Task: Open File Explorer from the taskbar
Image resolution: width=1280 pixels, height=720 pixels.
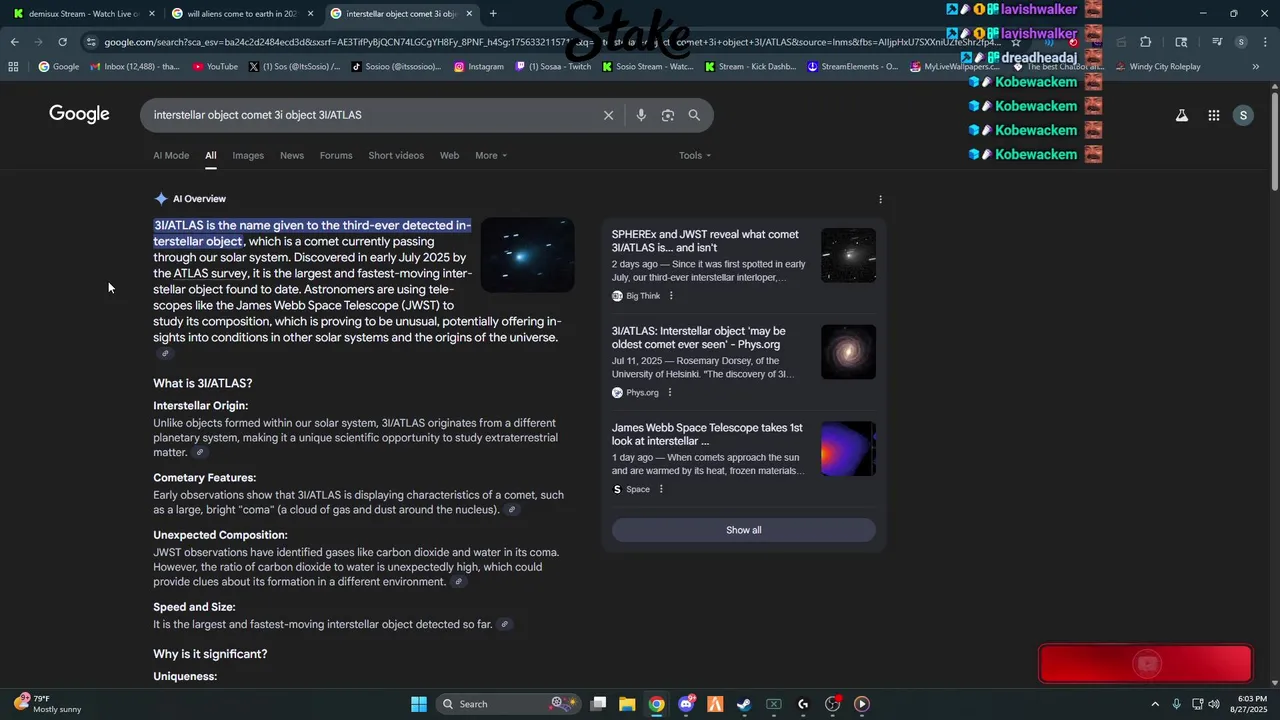Action: pyautogui.click(x=627, y=704)
